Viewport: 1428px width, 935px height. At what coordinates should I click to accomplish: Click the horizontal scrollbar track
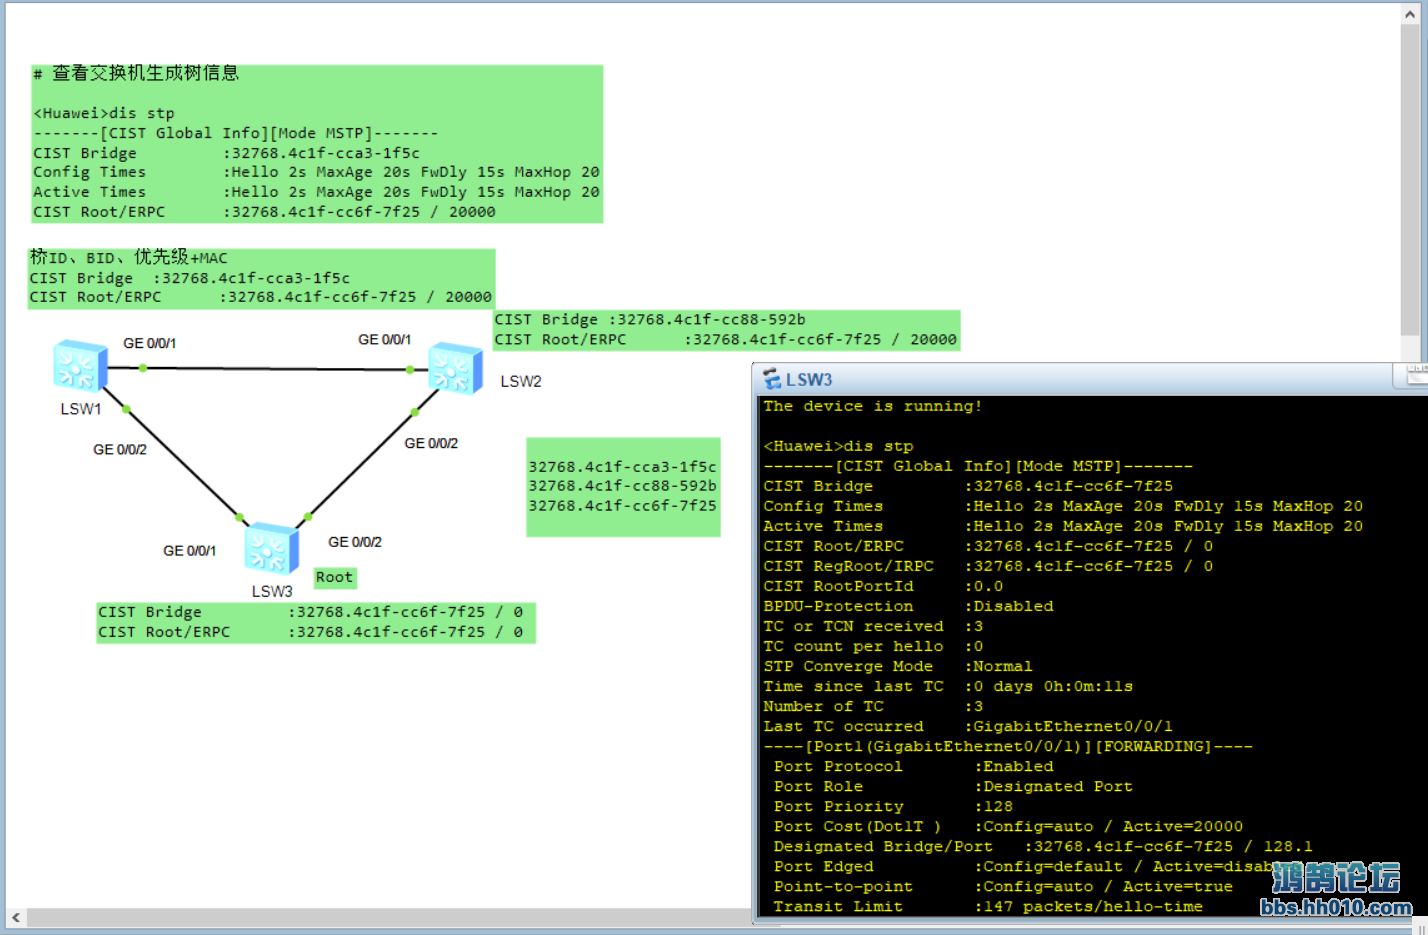(388, 917)
